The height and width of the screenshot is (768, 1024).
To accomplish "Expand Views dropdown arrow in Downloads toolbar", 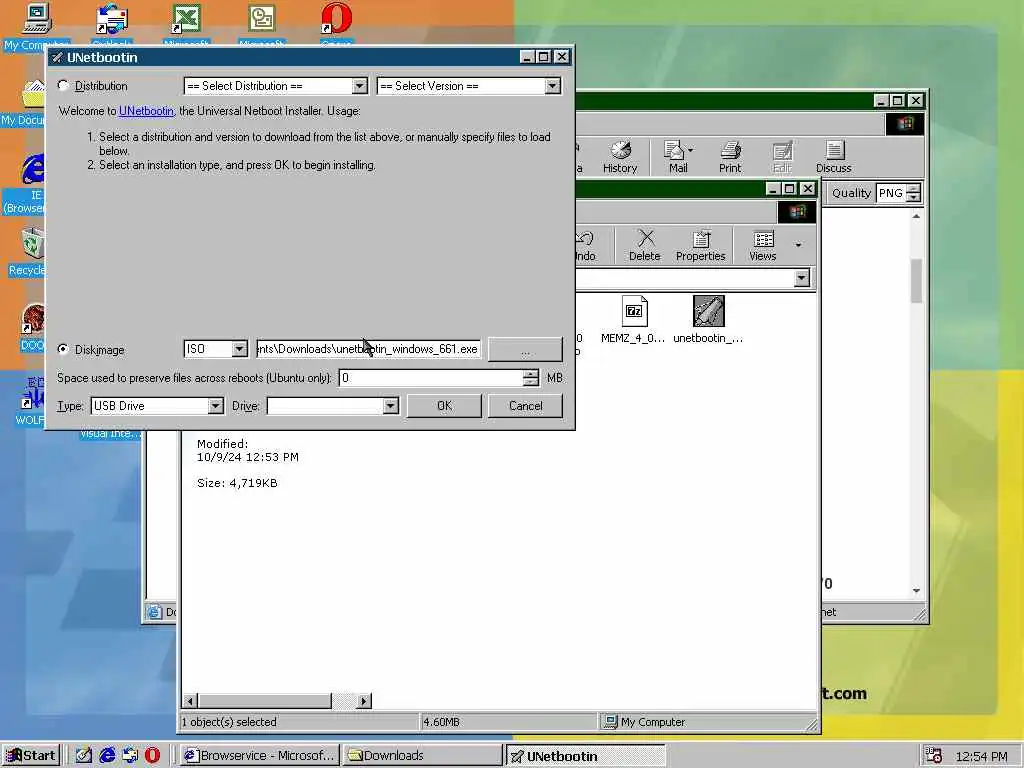I will tap(798, 246).
